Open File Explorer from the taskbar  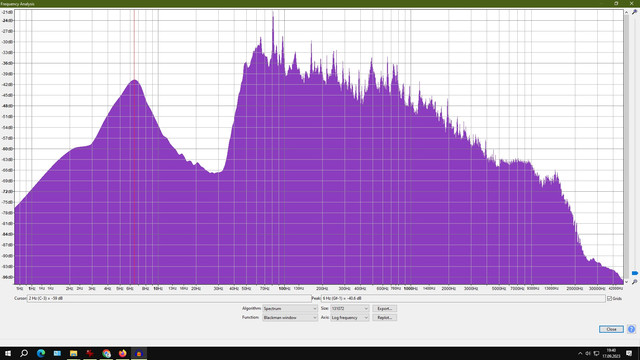click(x=73, y=353)
